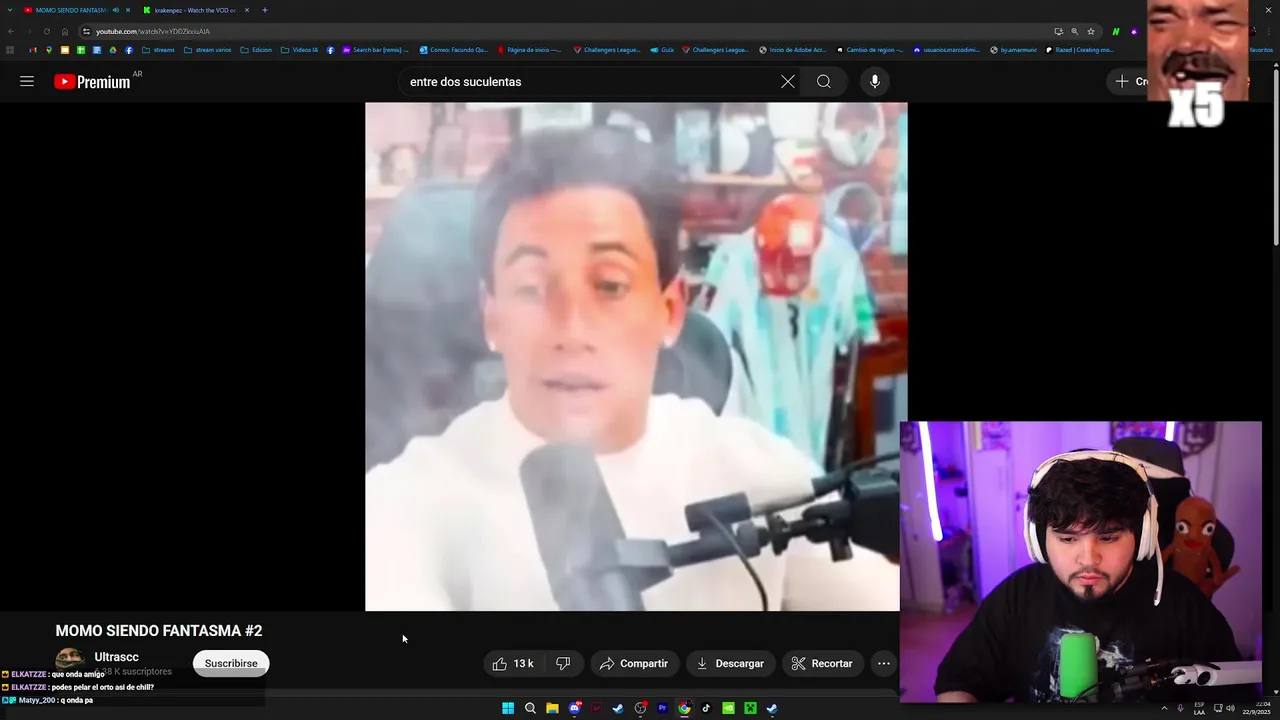Open the "Página de inicio" bookmark
This screenshot has width=1280, height=720.
pyautogui.click(x=529, y=50)
